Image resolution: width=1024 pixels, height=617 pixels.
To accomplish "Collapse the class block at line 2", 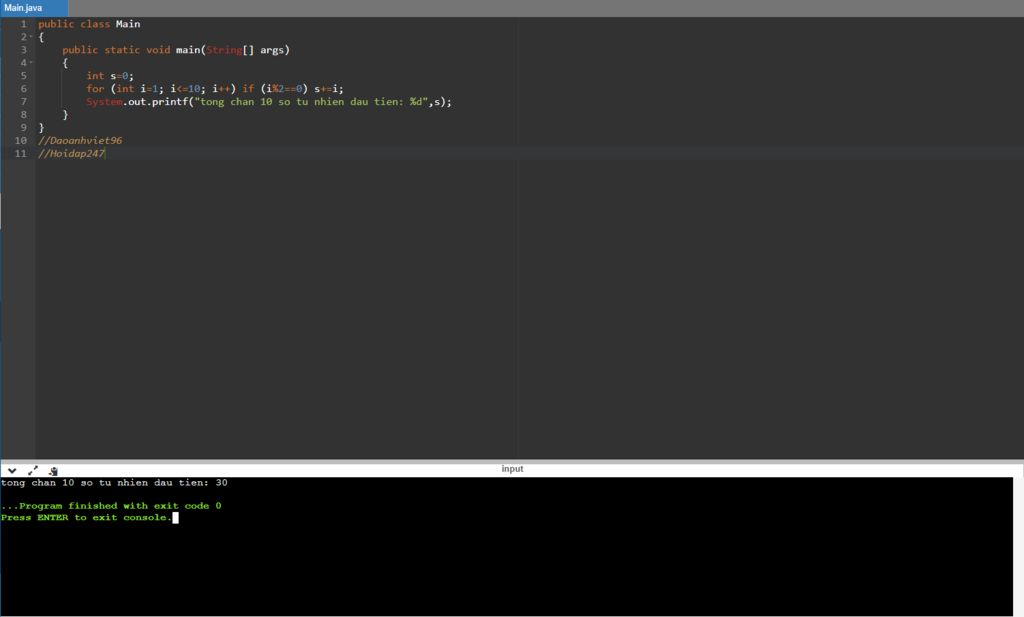I will click(x=31, y=37).
